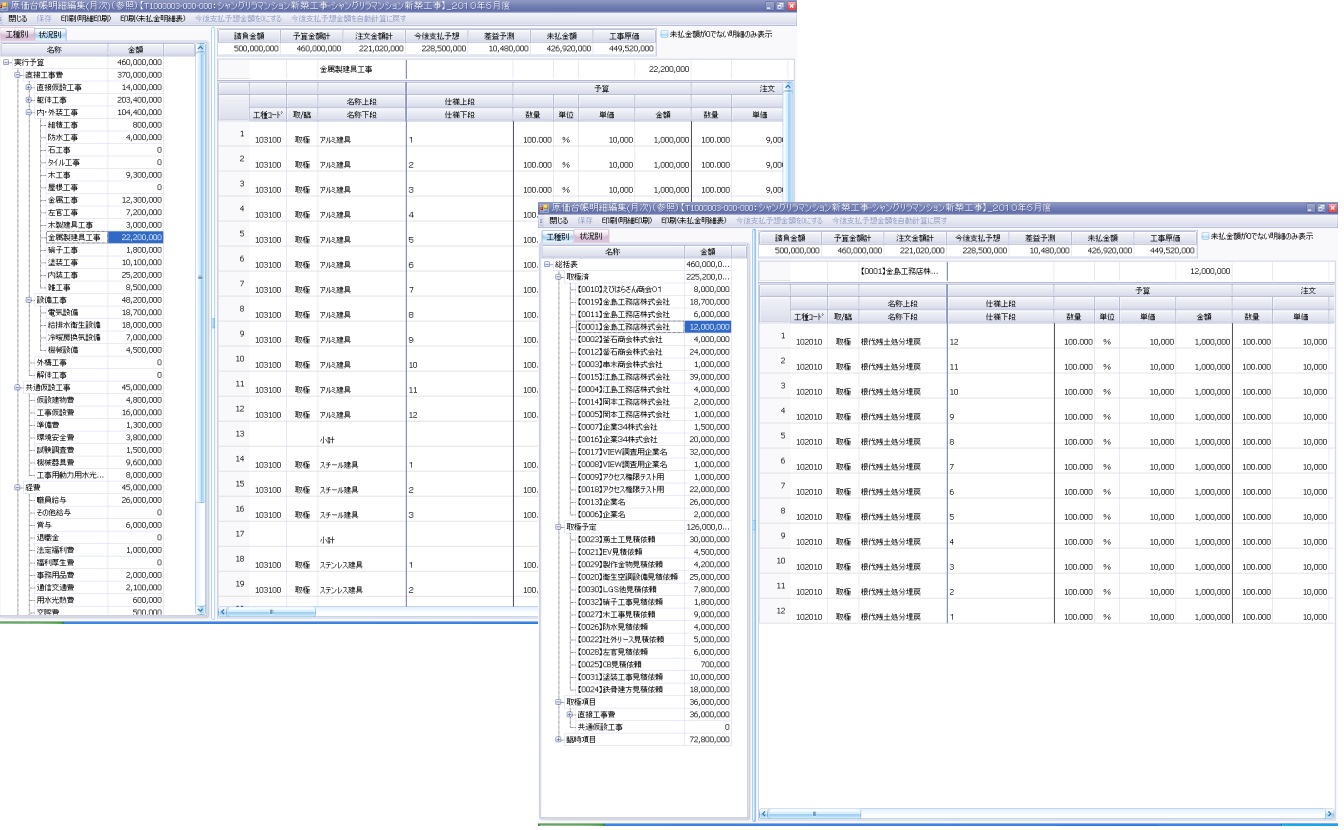The width and height of the screenshot is (1344, 830).
Task: Switch to the 工種別 tab in the right window
Action: pos(557,237)
